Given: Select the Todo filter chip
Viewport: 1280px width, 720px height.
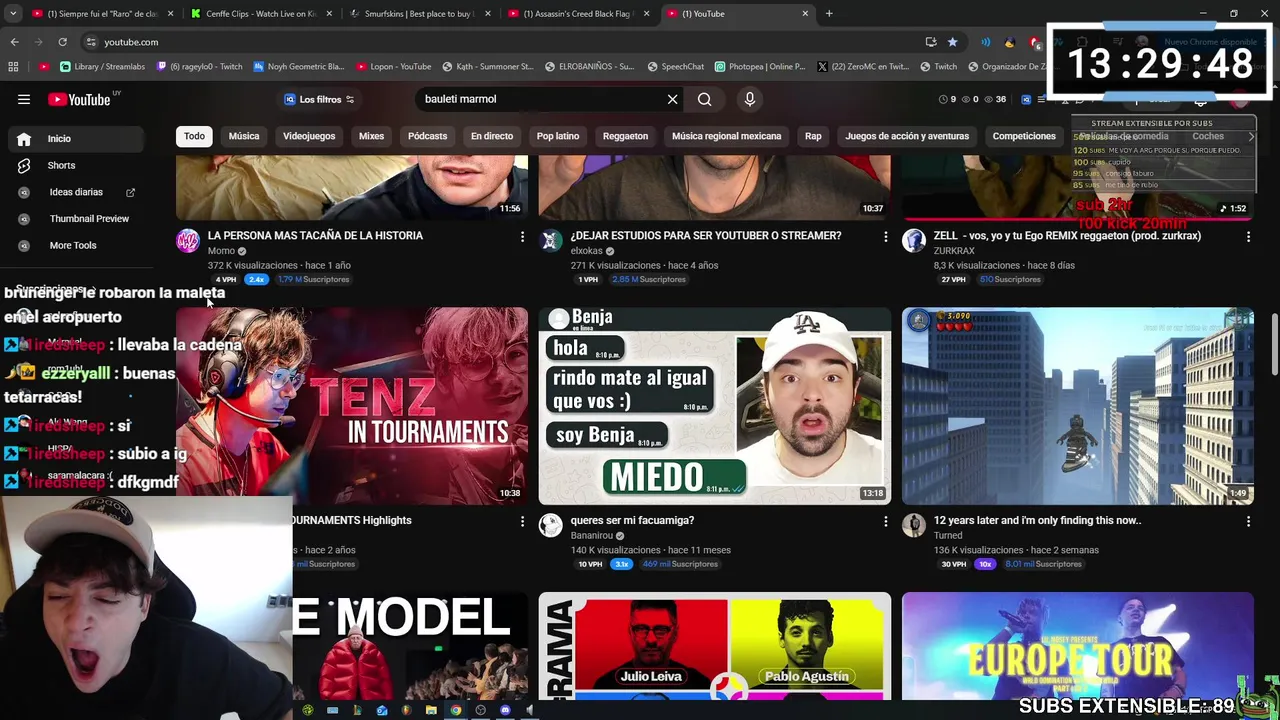Looking at the screenshot, I should (x=194, y=136).
